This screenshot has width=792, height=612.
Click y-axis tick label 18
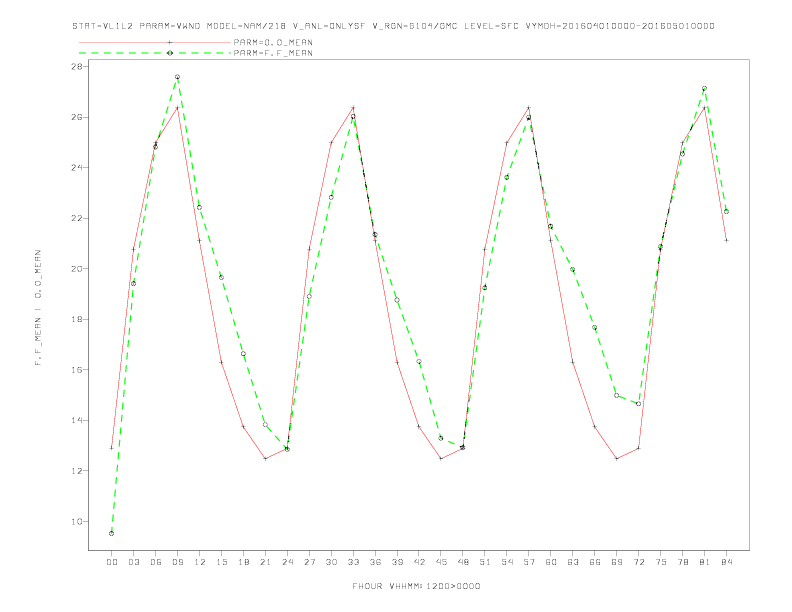(x=79, y=319)
